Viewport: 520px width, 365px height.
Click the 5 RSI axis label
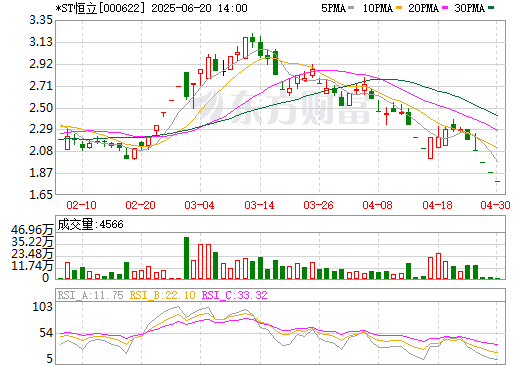pos(50,359)
